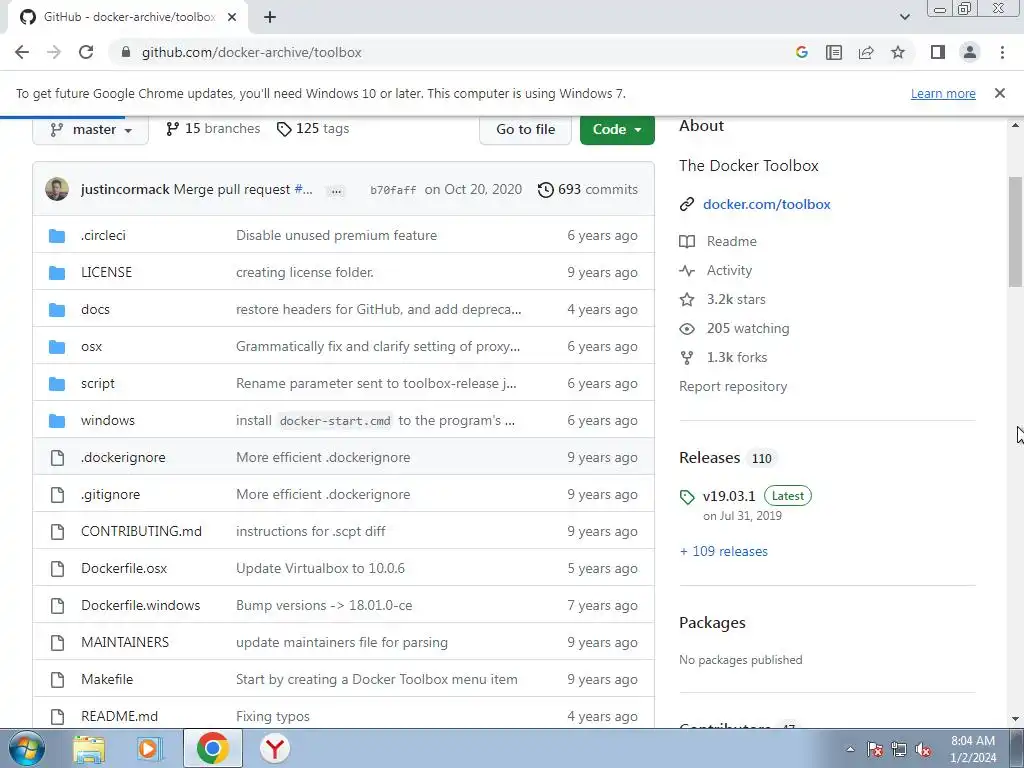Click the muted volume tray icon
Screen dimensions: 1024x768
[x=923, y=750]
